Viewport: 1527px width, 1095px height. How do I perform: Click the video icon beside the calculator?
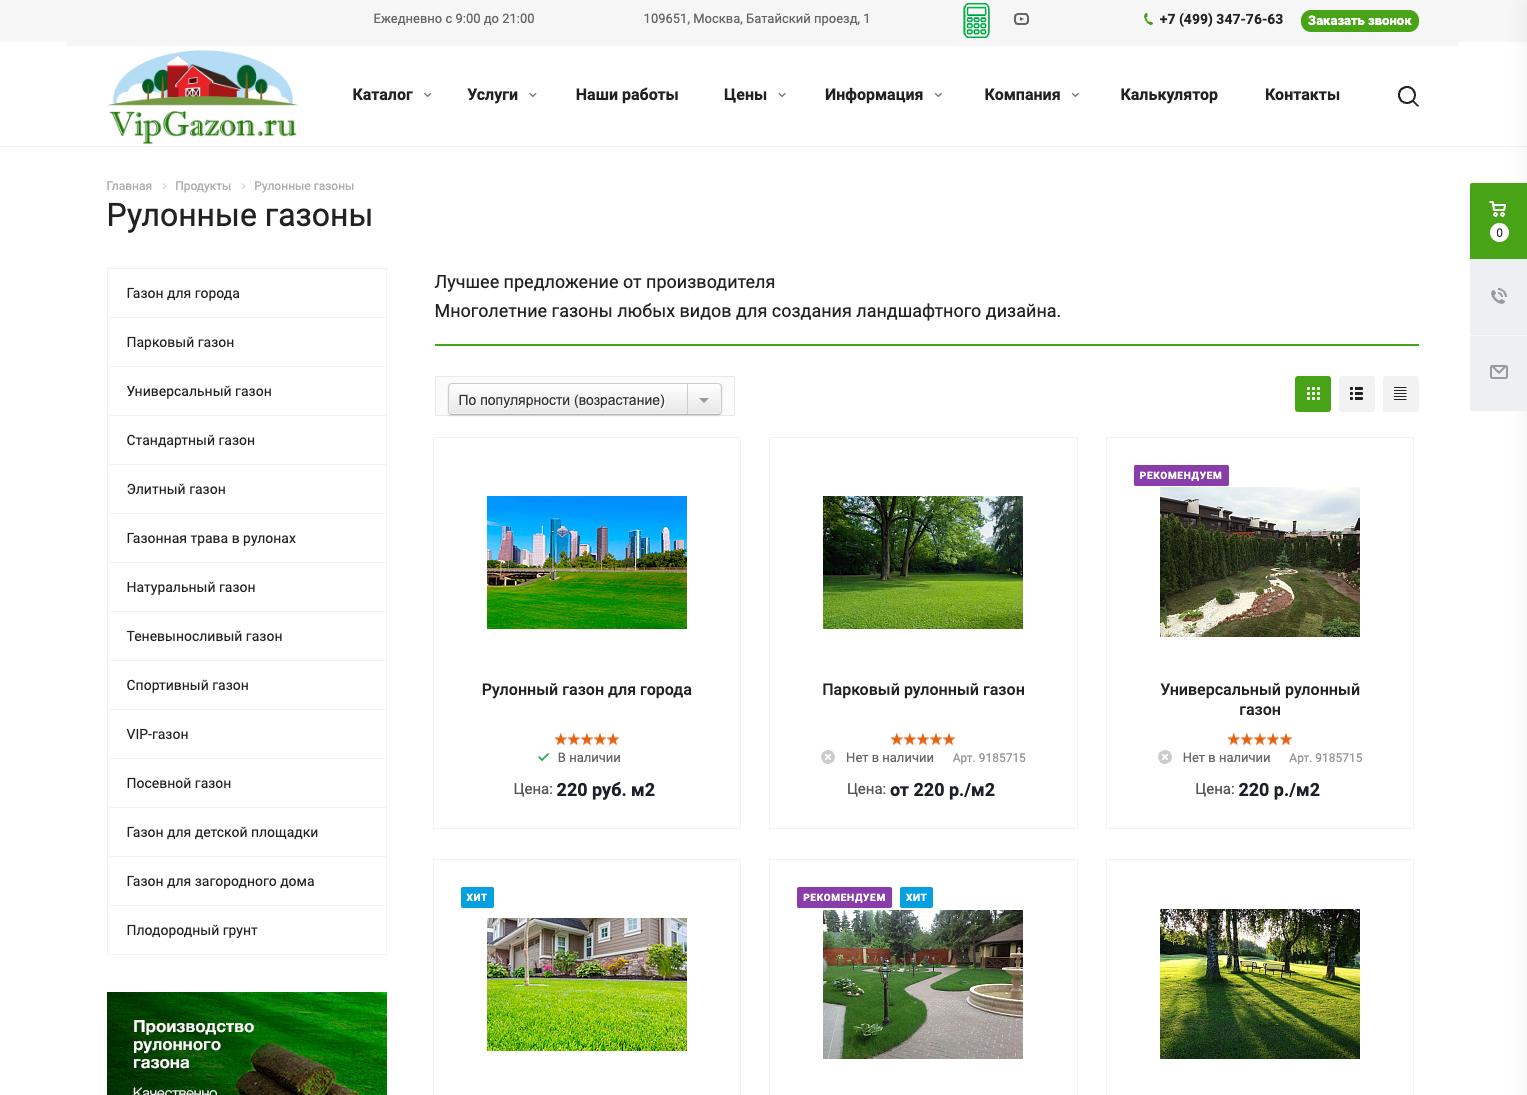1021,19
